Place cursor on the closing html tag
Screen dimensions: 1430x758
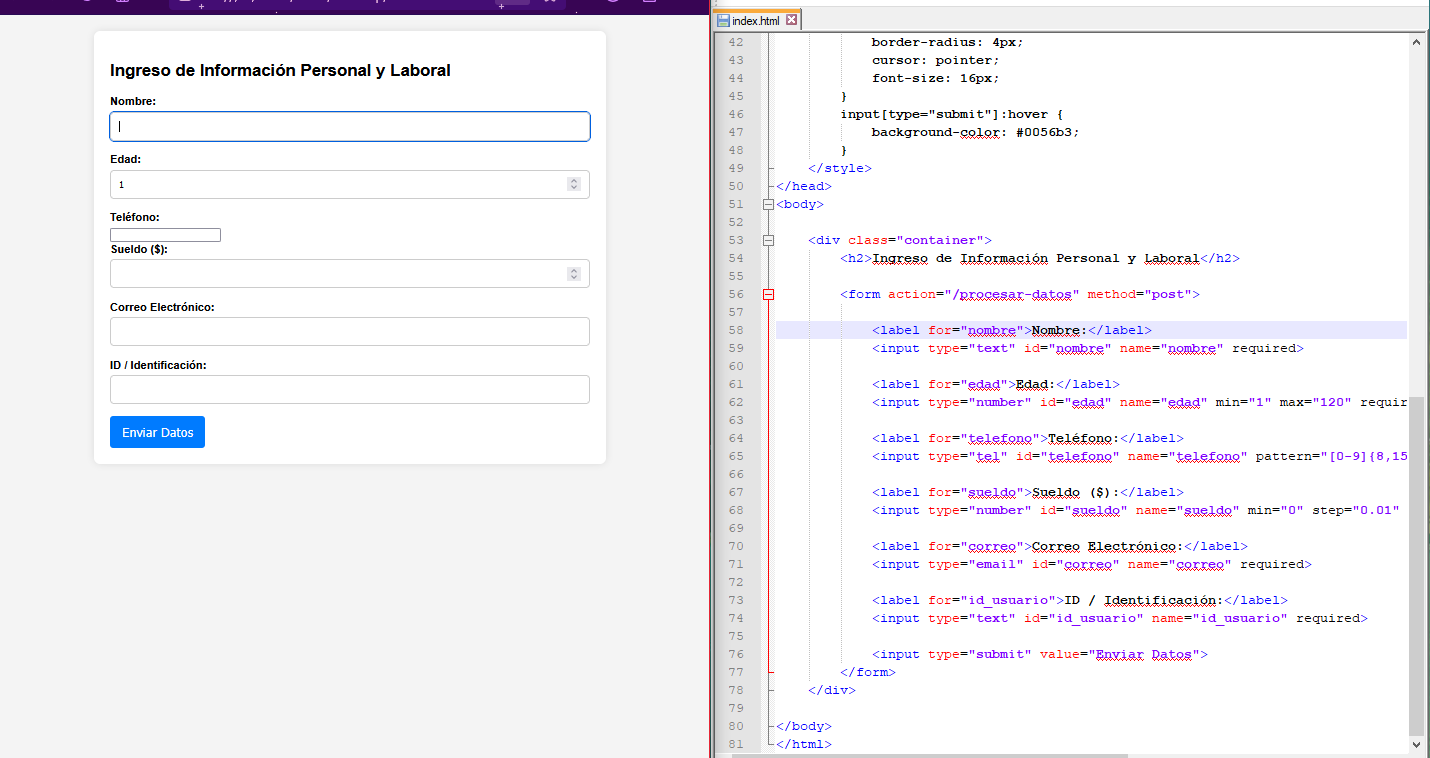[x=806, y=744]
